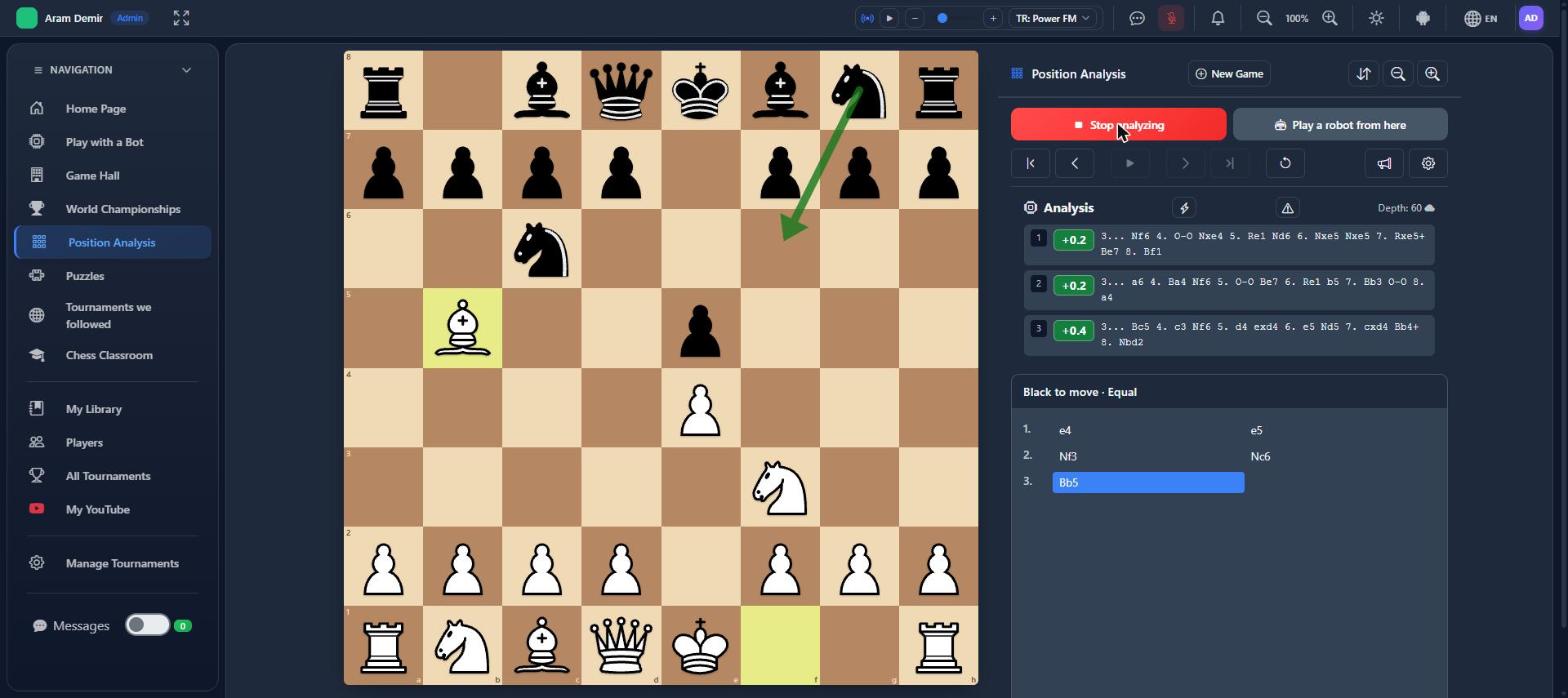Play the radio stream

click(889, 18)
